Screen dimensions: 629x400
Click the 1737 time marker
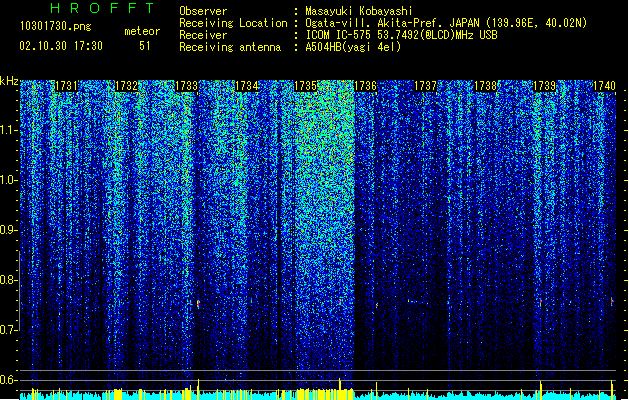pyautogui.click(x=425, y=86)
